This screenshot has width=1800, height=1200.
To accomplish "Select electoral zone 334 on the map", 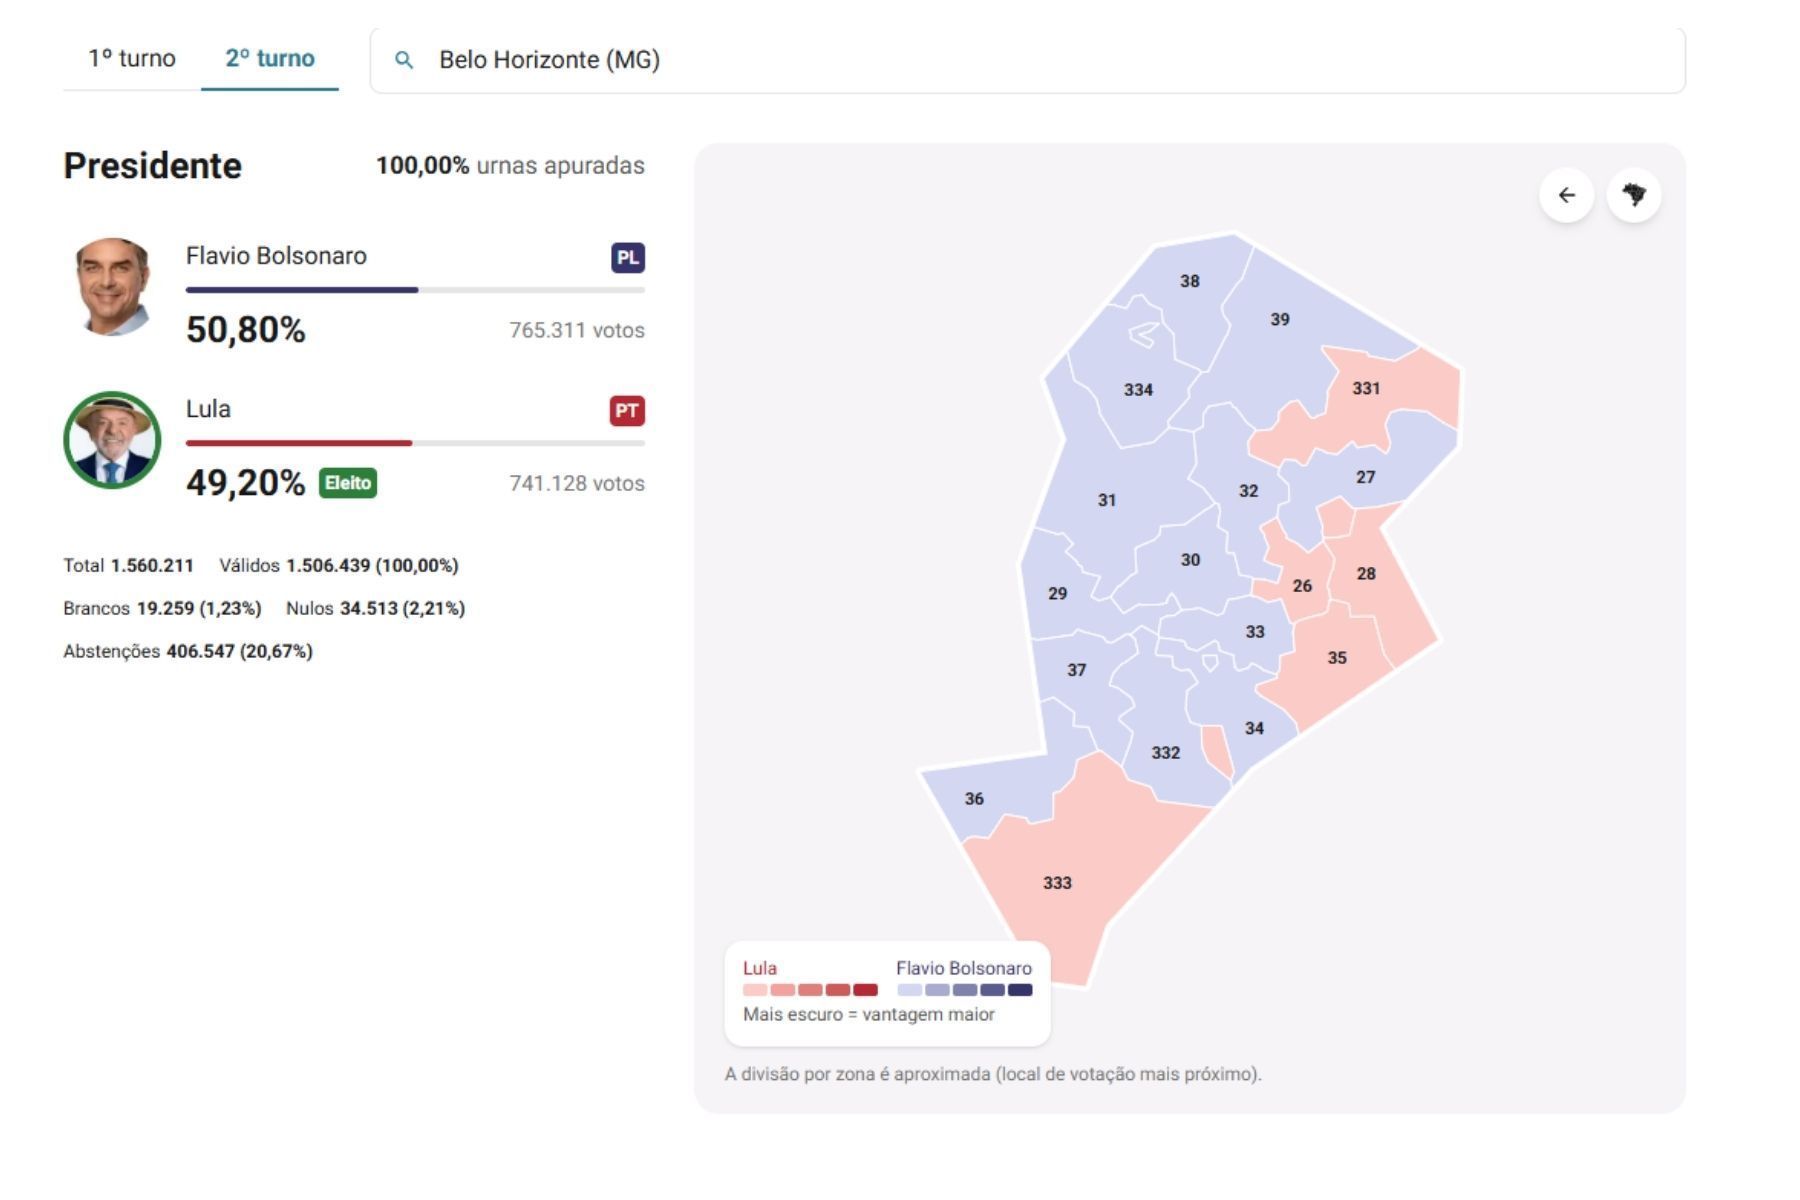I will pos(1138,390).
